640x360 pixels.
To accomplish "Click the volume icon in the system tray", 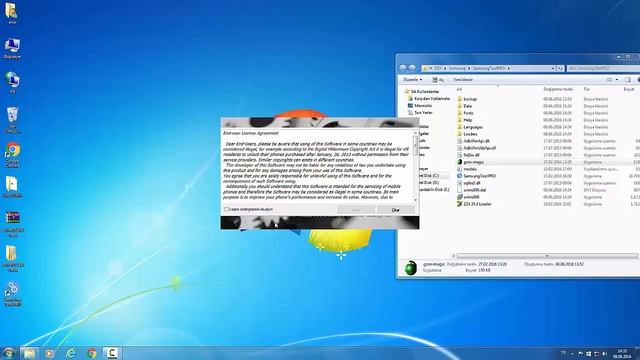I will point(605,353).
